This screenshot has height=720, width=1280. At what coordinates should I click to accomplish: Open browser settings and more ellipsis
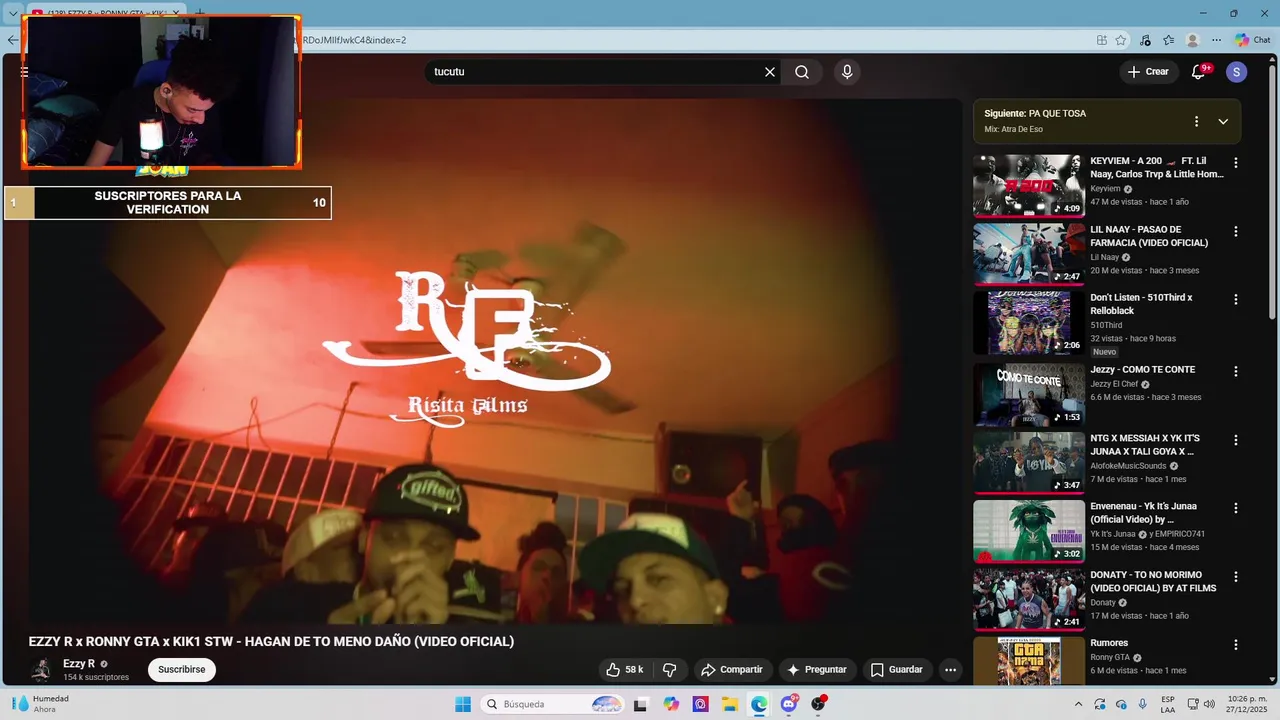(x=1216, y=40)
